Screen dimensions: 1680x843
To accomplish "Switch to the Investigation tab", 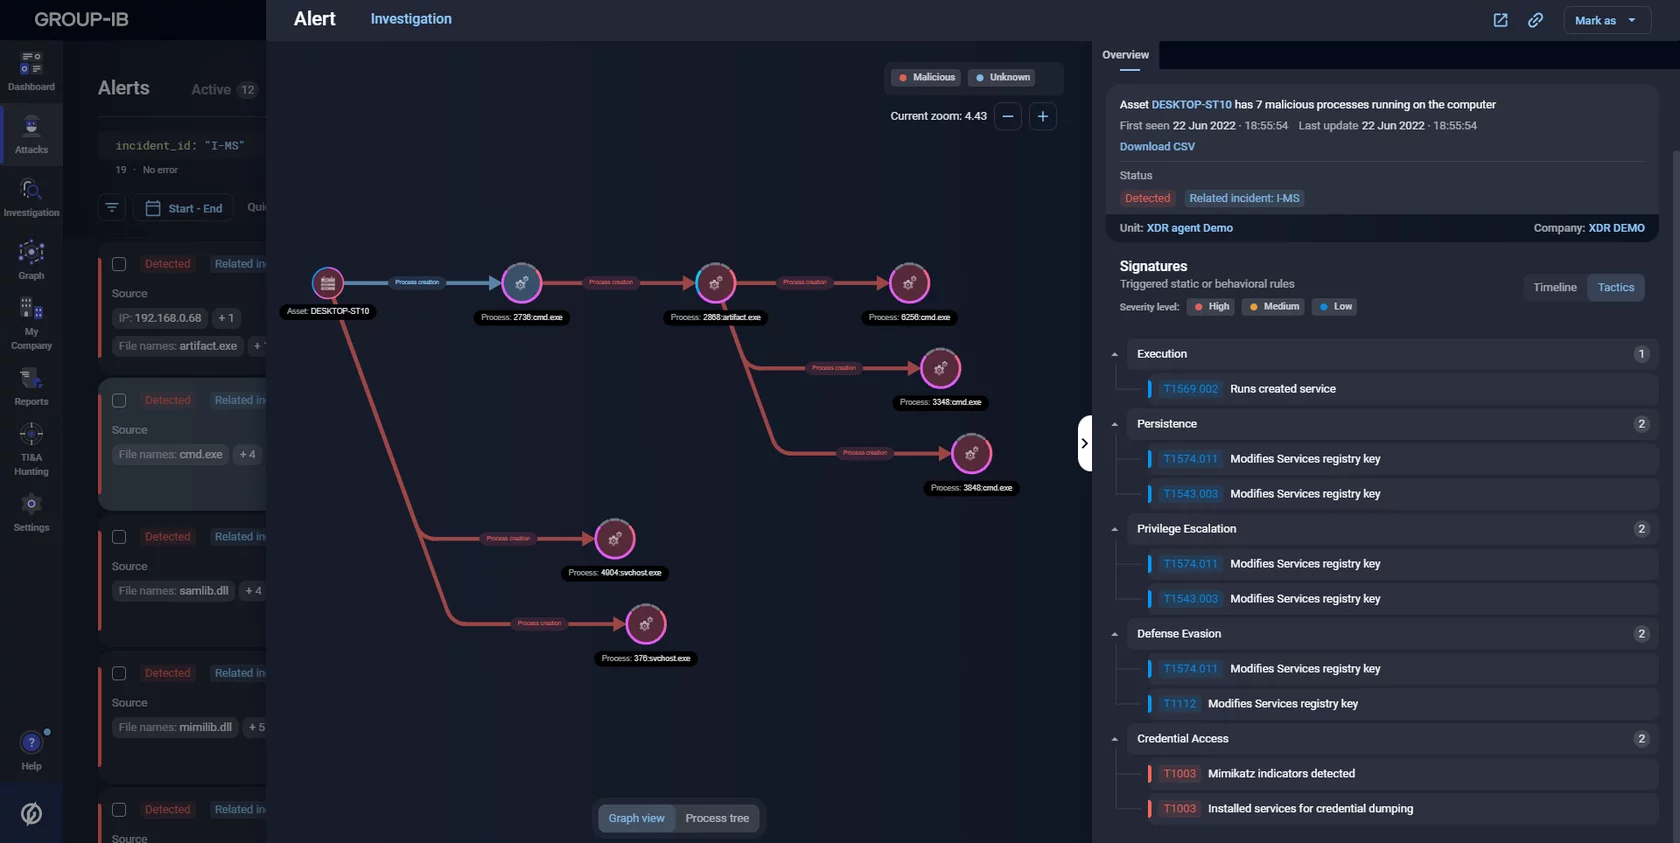I will [x=411, y=19].
